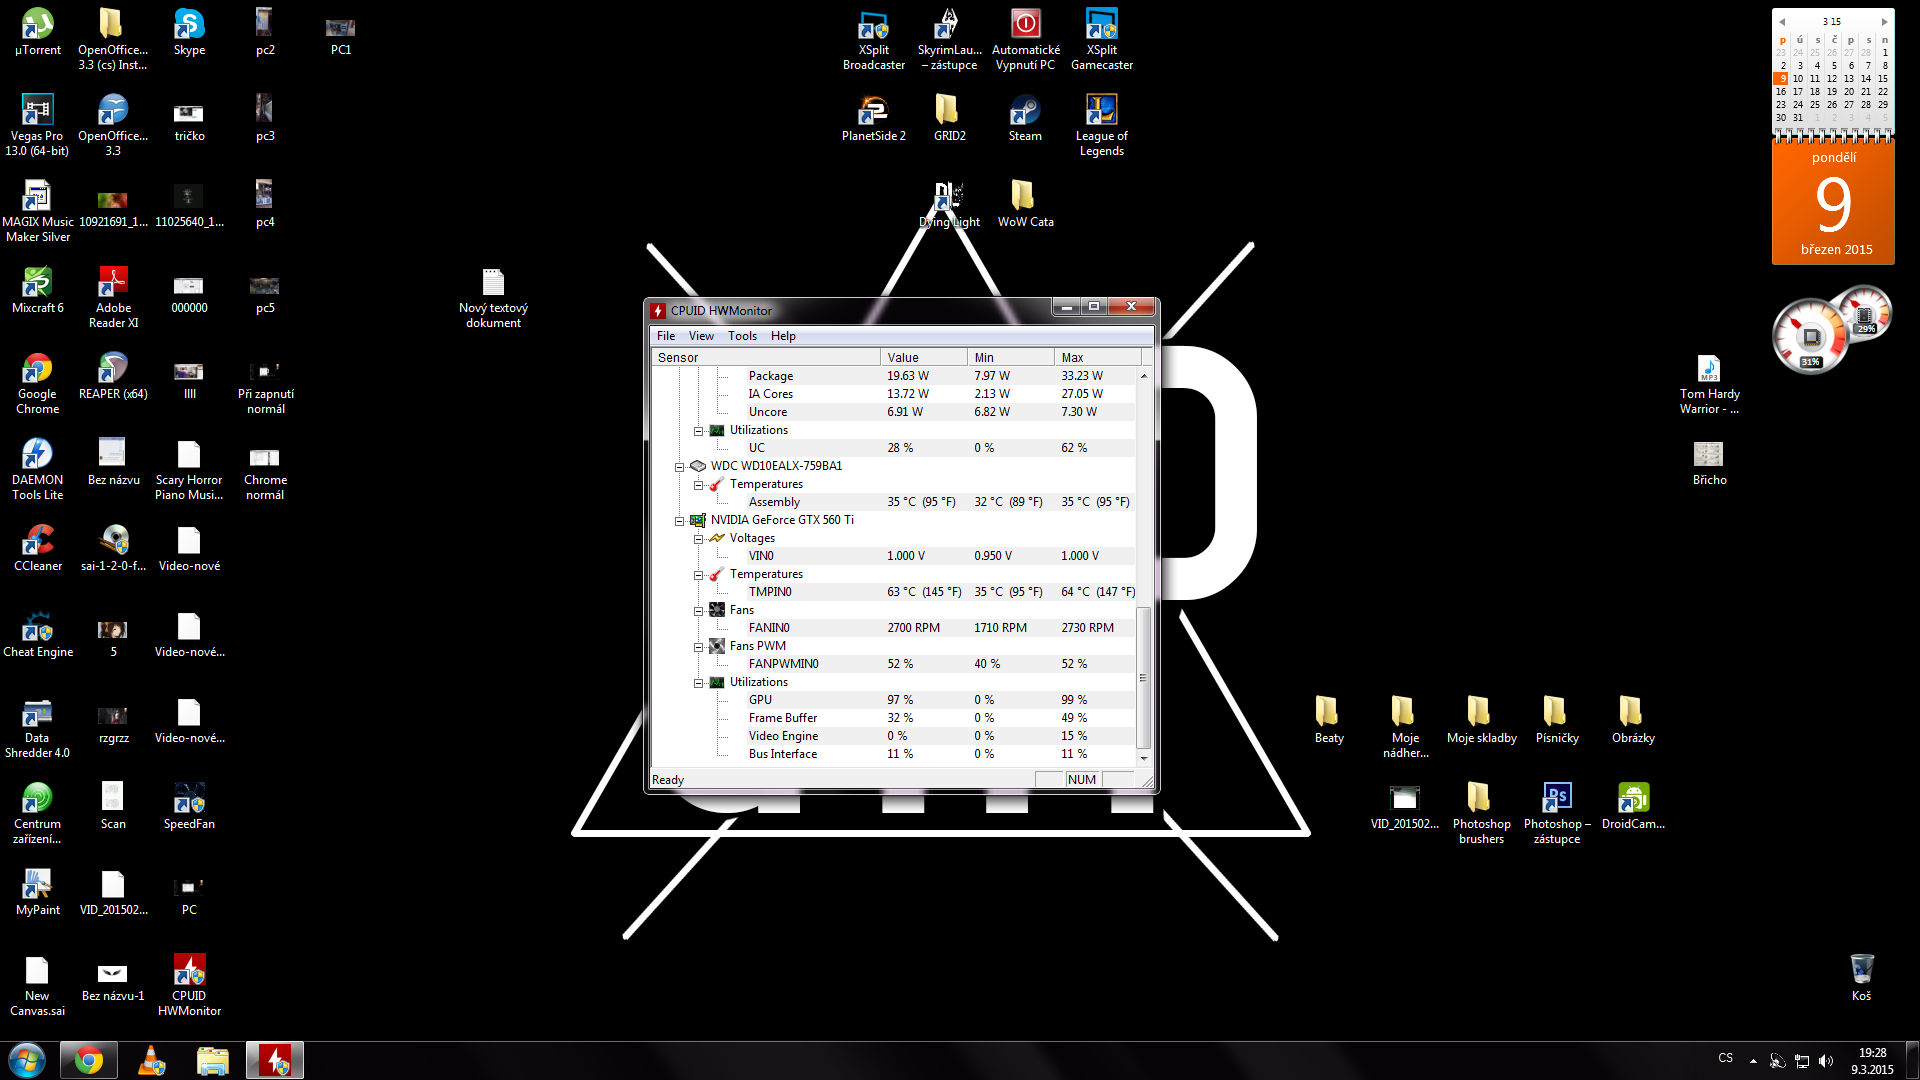Click the Sensor column header
1920x1080 pixels.
766,357
